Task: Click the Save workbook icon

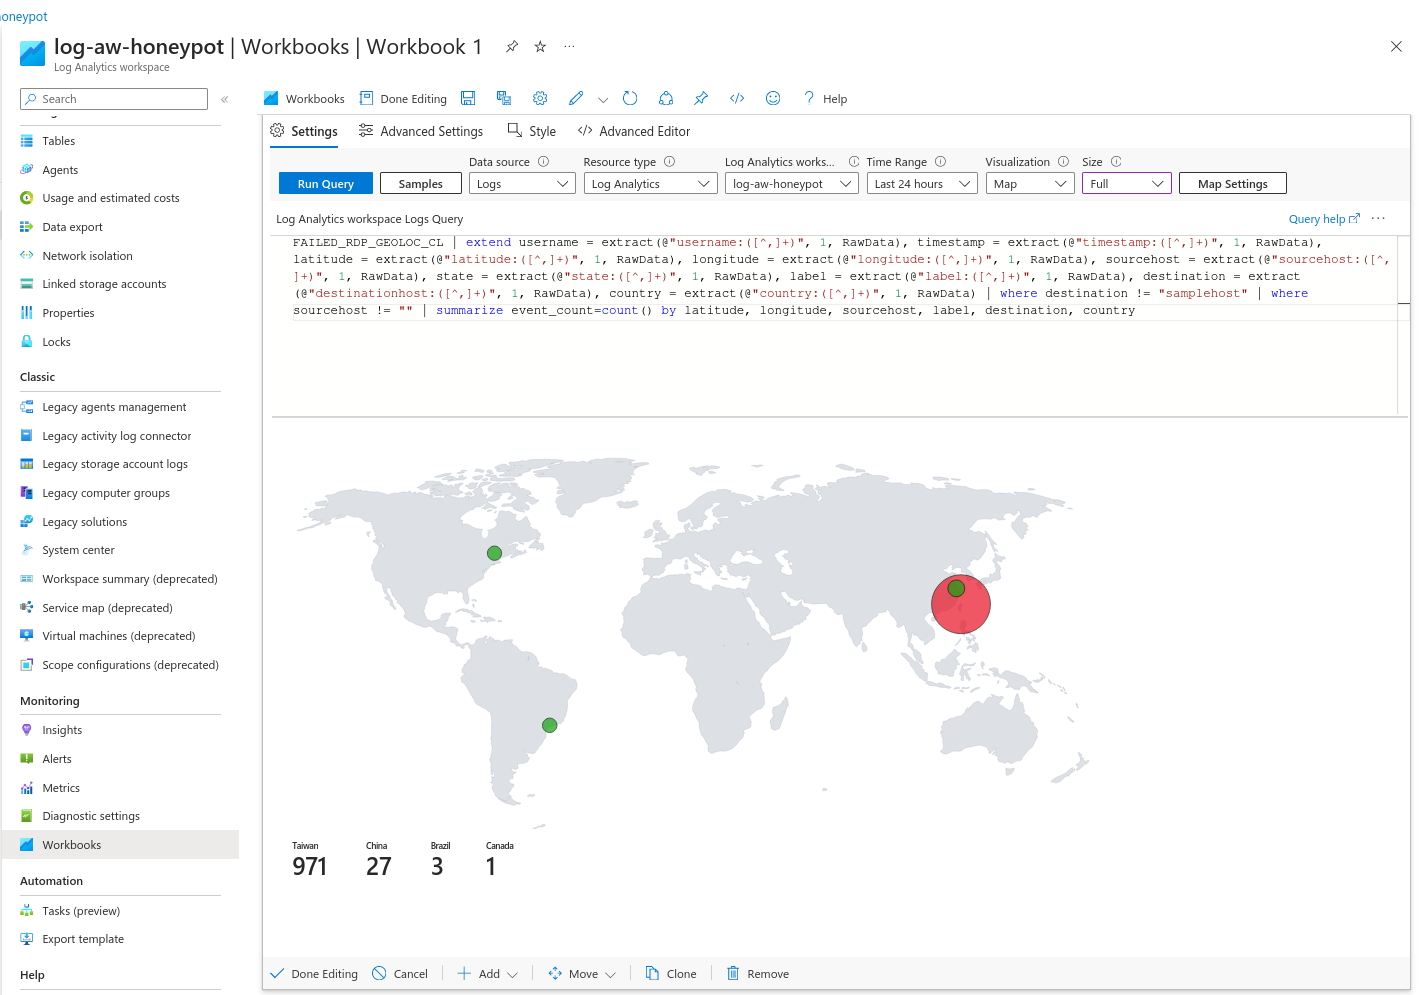Action: pyautogui.click(x=468, y=98)
